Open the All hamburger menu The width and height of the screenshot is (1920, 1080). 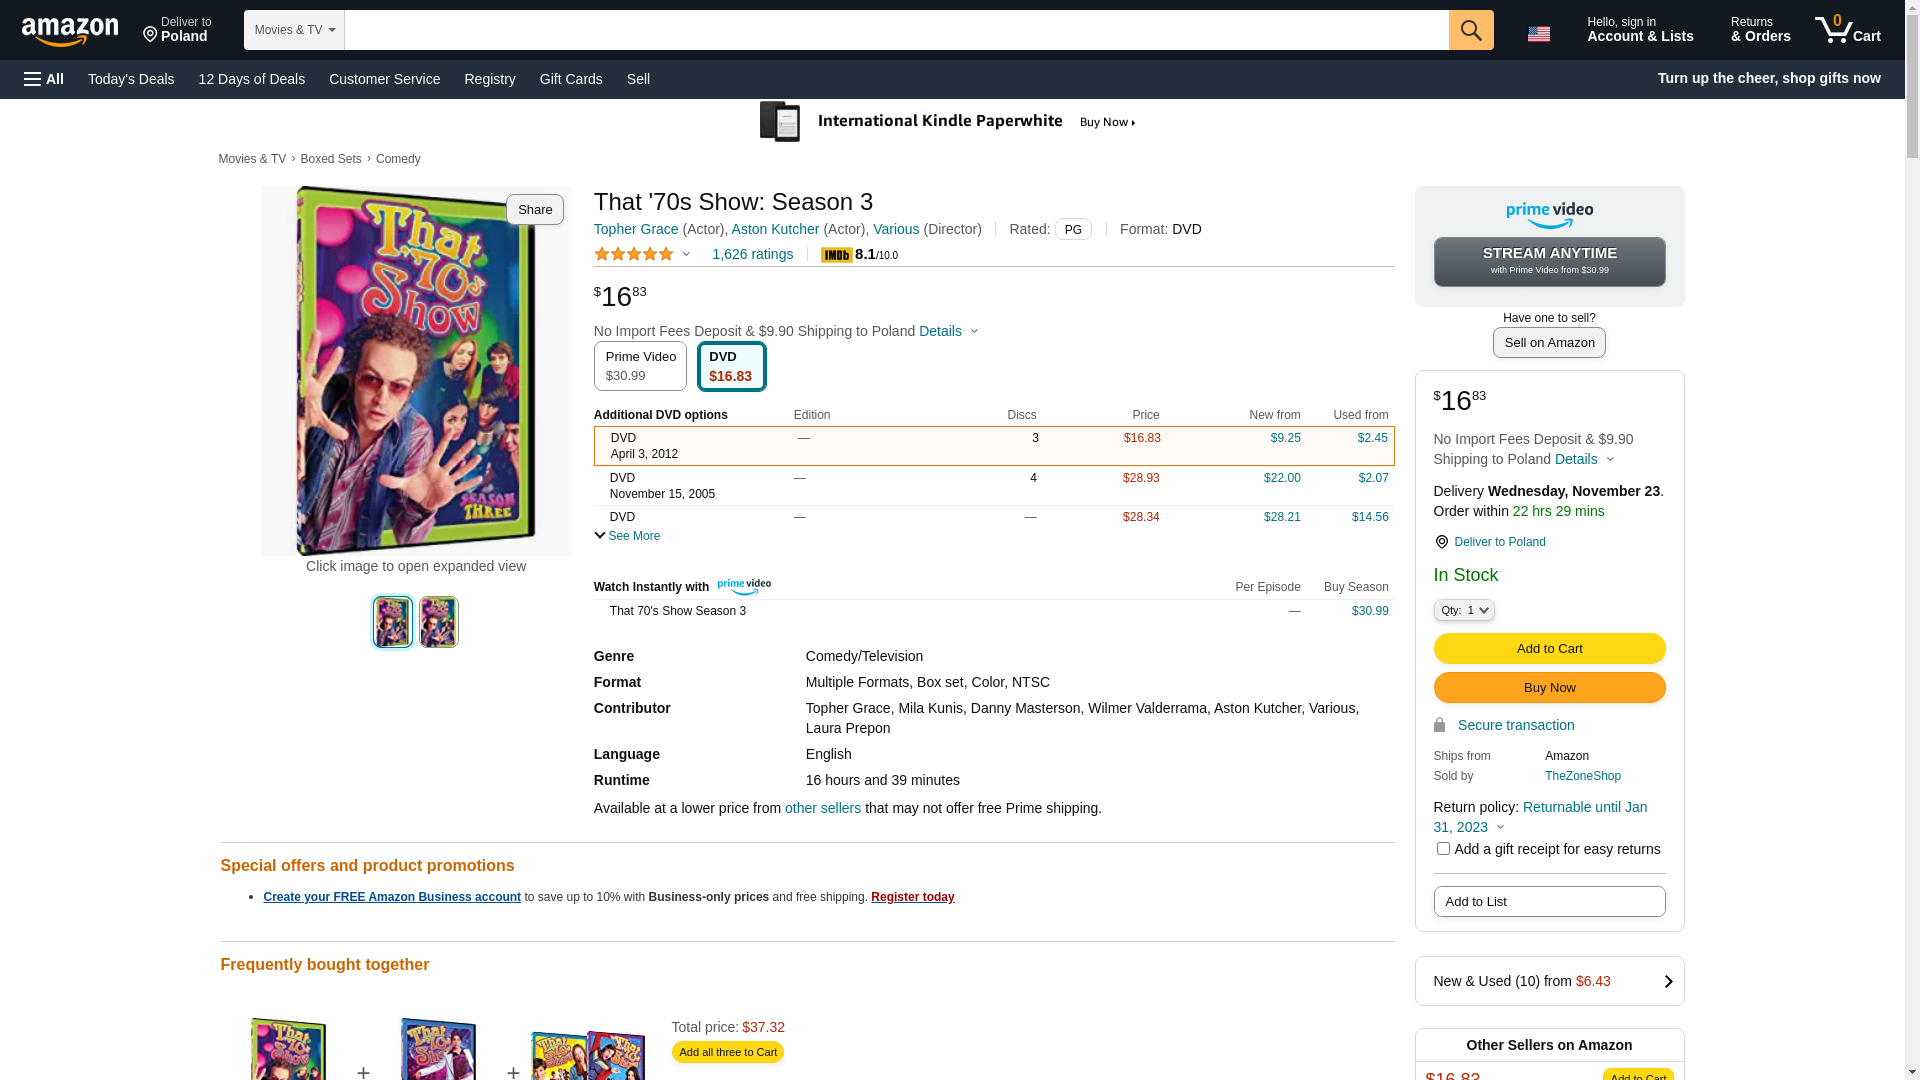tap(44, 79)
